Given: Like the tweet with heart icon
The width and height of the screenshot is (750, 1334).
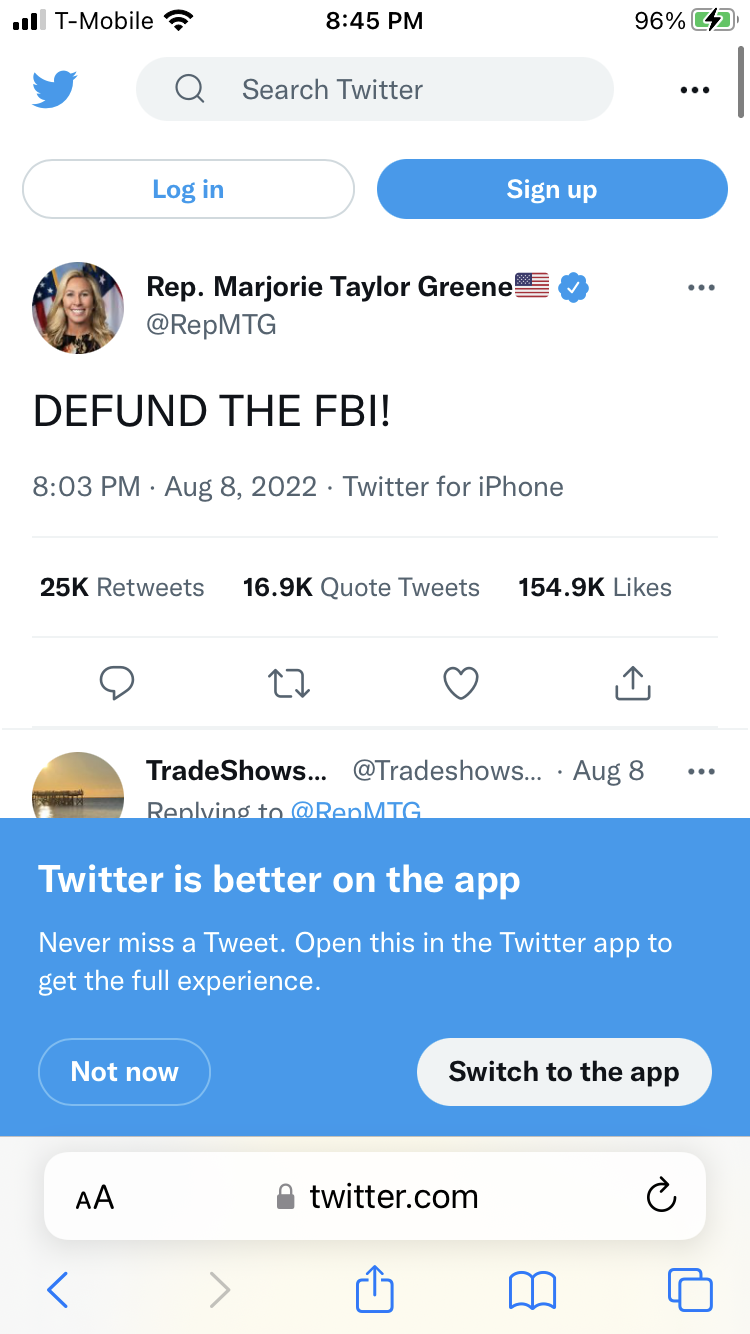Looking at the screenshot, I should 461,683.
